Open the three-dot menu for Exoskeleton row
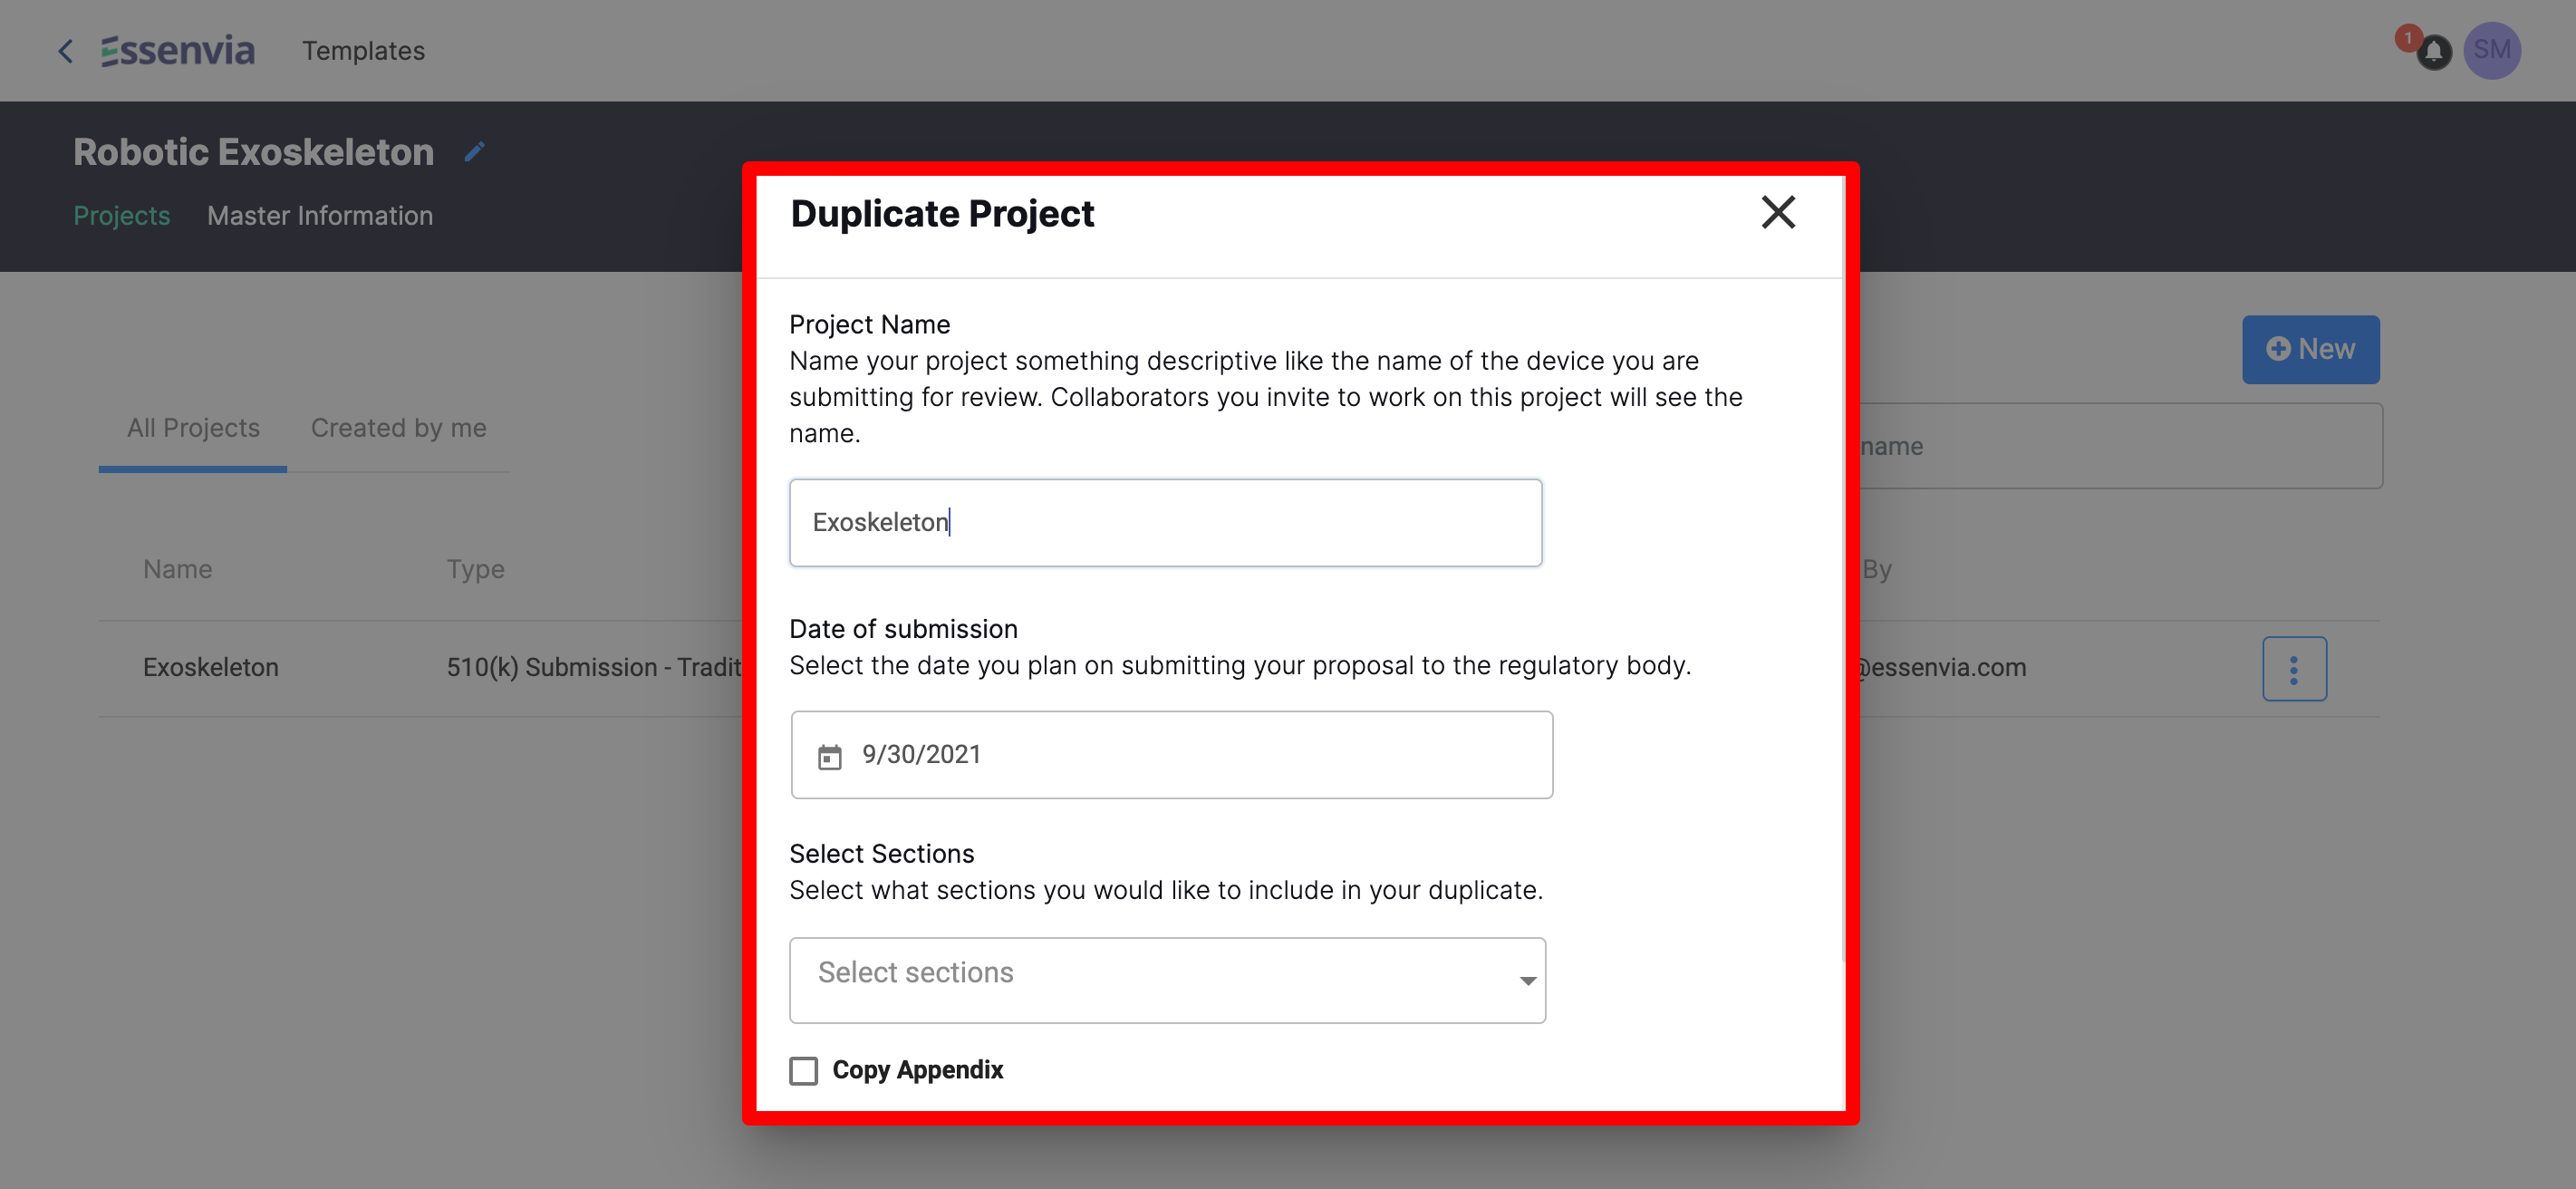The height and width of the screenshot is (1189, 2576). [x=2294, y=668]
